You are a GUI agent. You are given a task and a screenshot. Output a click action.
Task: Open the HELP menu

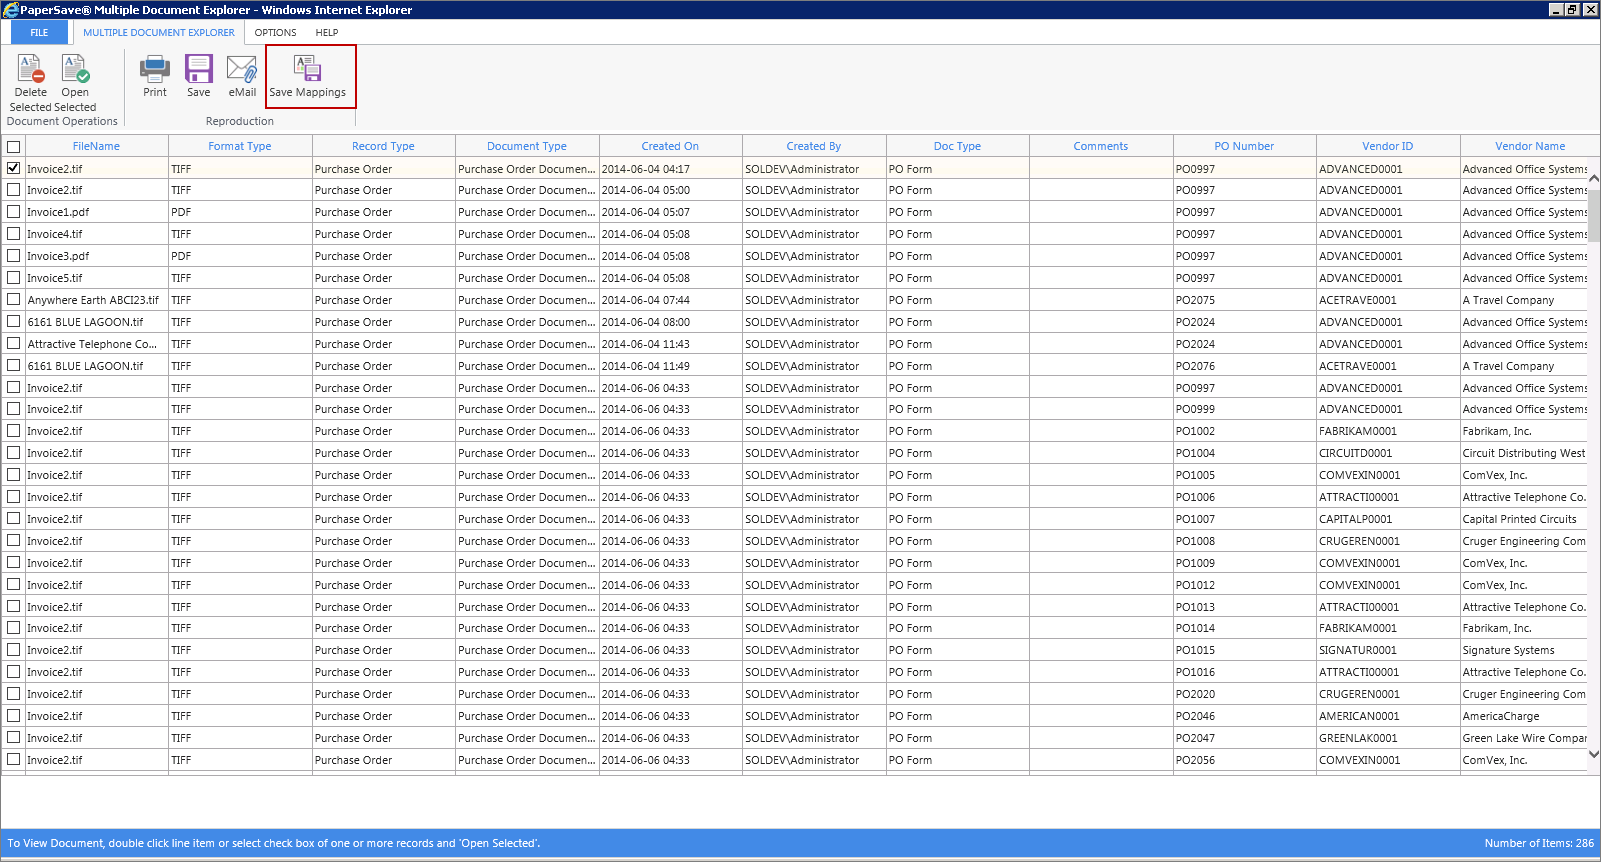pyautogui.click(x=327, y=33)
